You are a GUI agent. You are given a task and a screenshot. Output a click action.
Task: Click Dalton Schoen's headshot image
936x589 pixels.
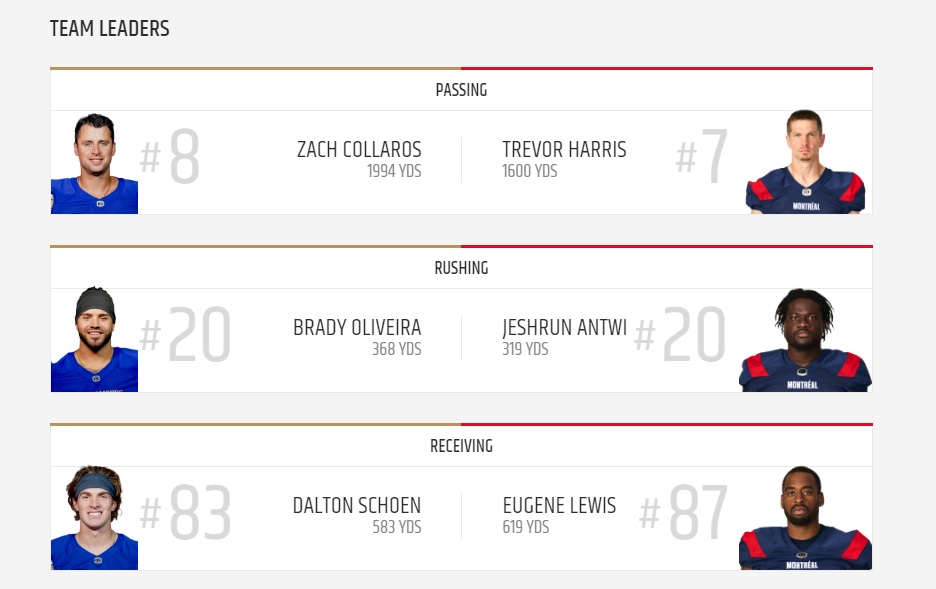pyautogui.click(x=94, y=519)
